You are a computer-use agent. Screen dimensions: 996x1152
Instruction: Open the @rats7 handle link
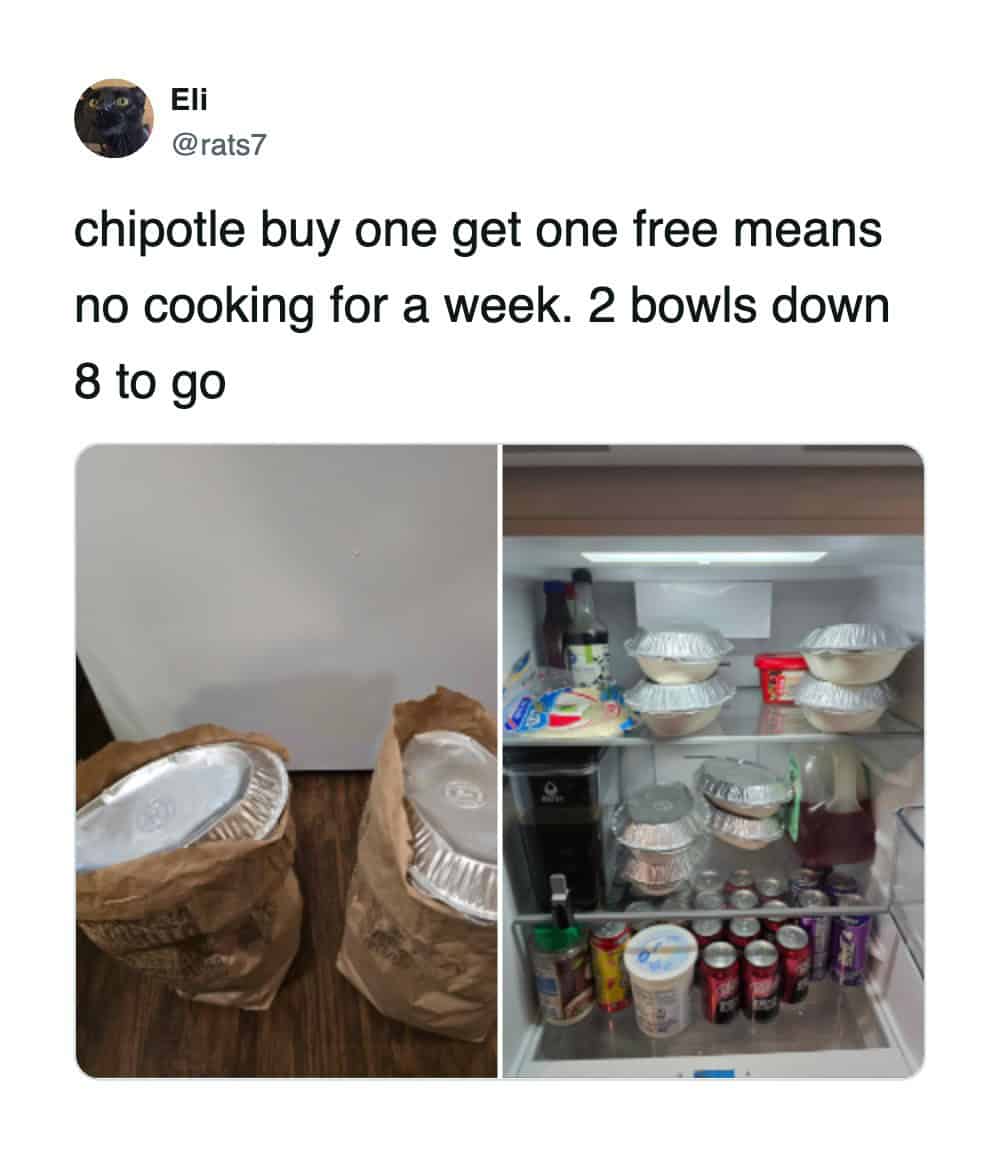(219, 145)
